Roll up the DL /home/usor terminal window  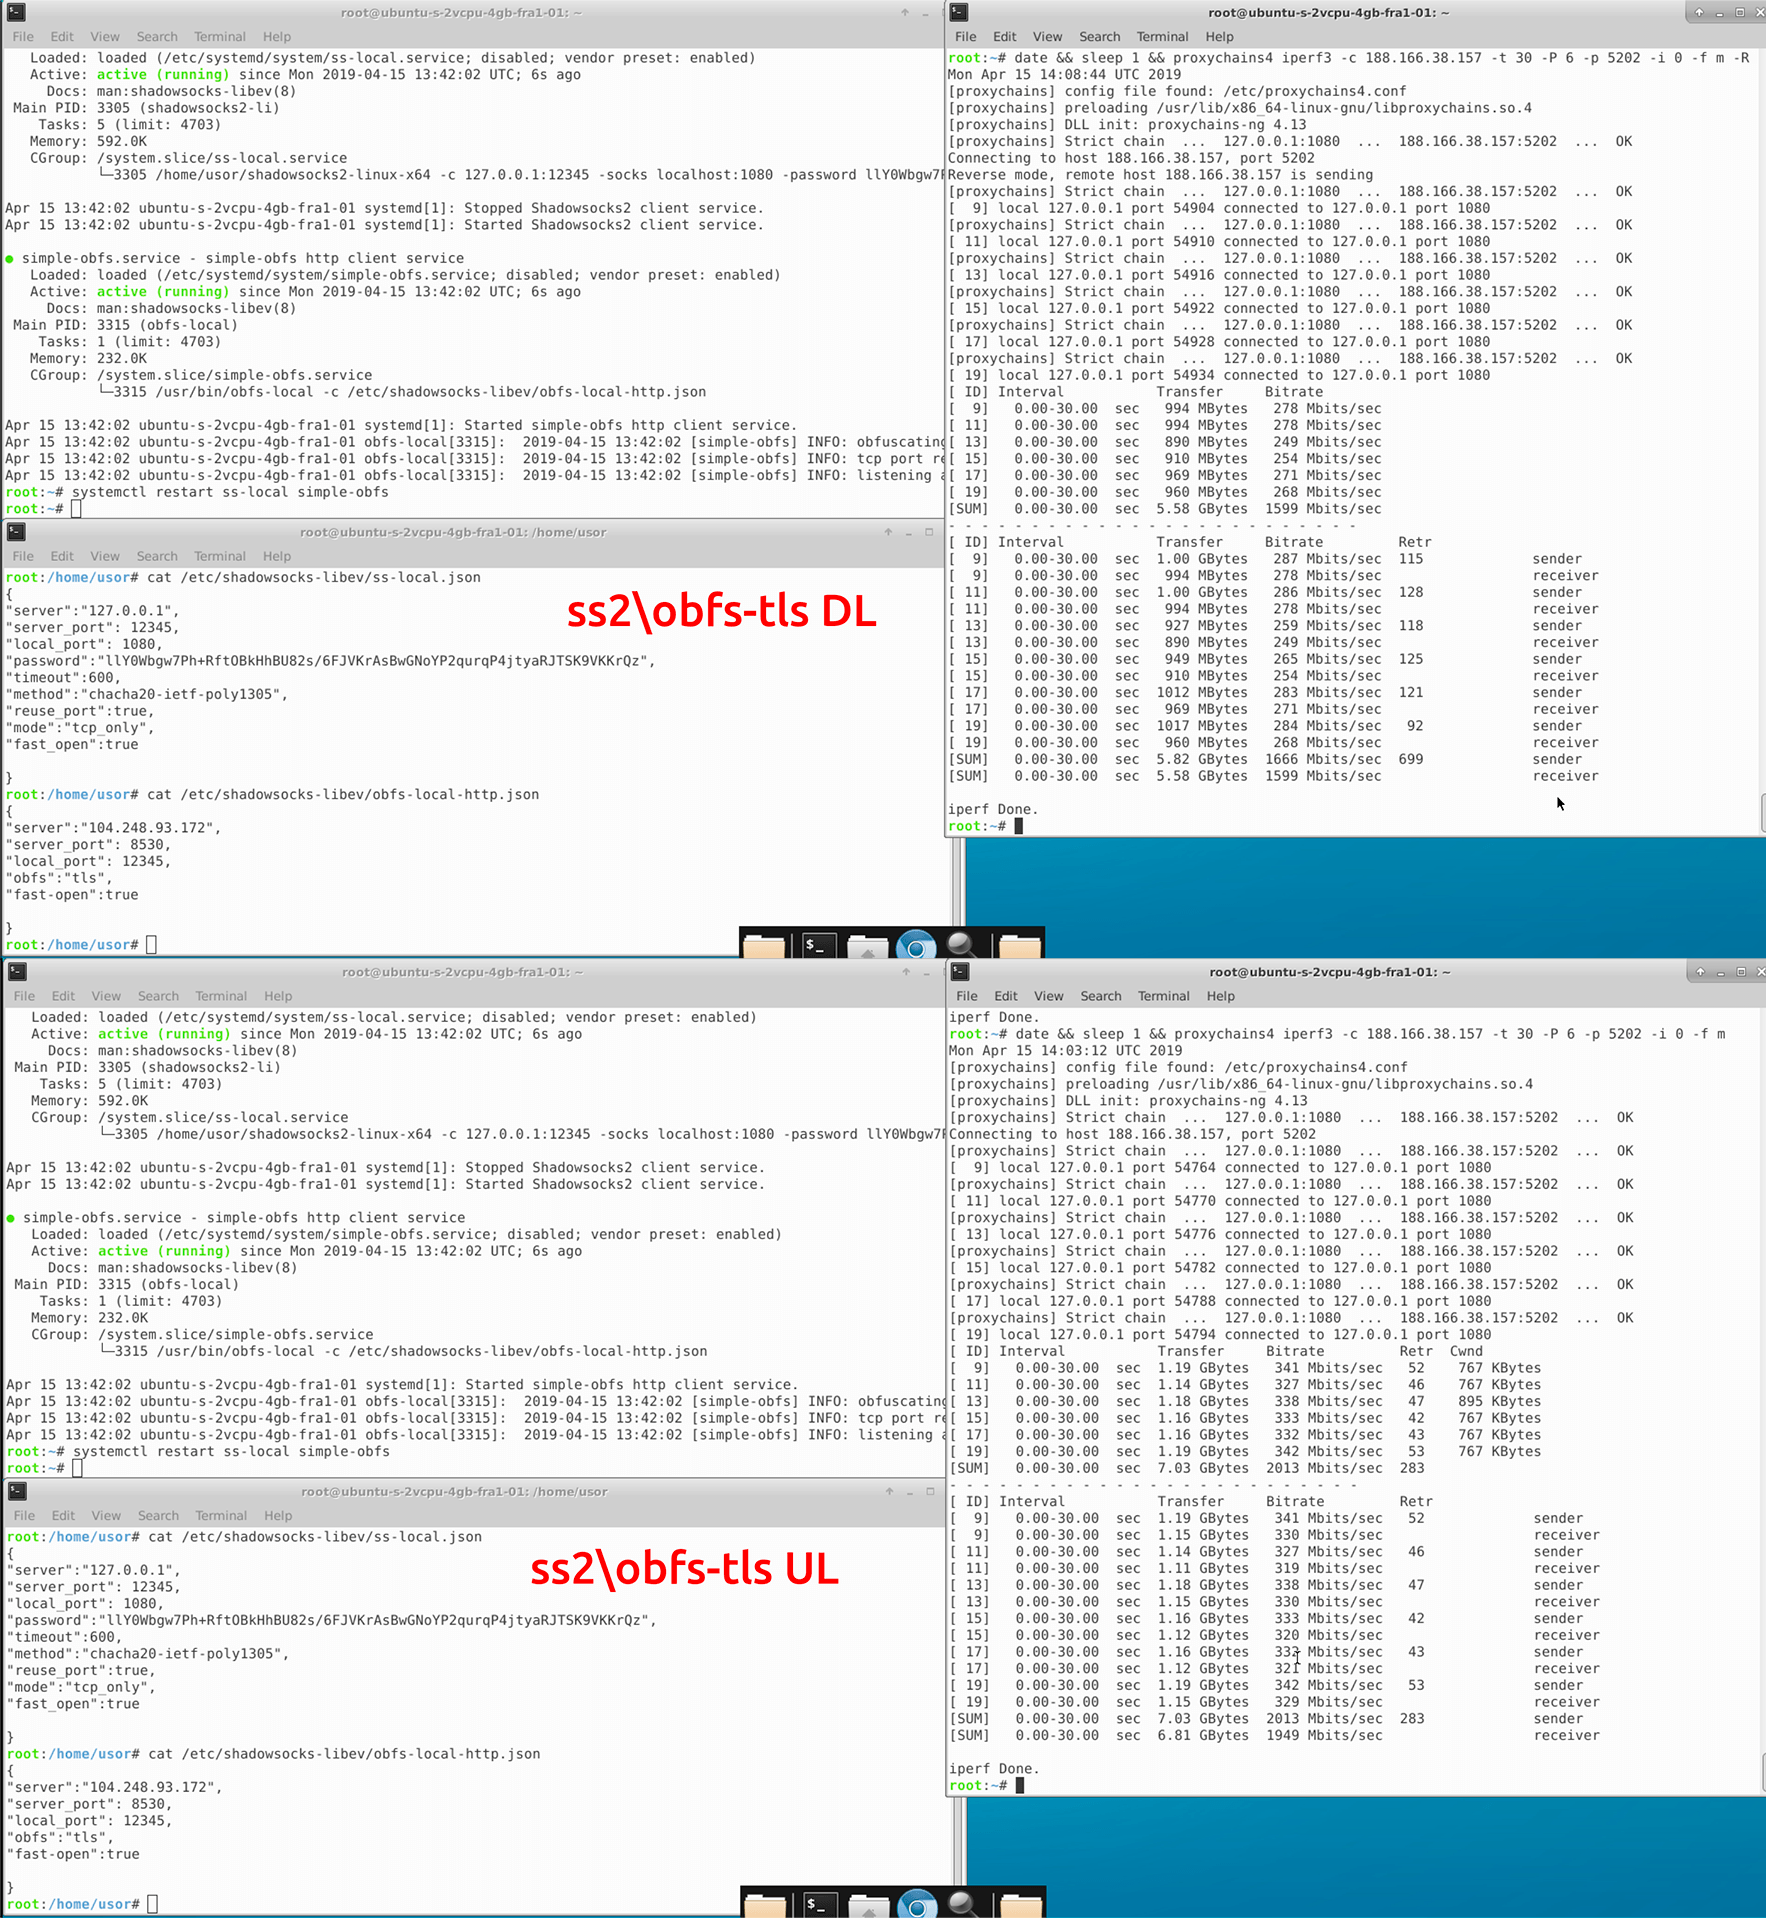888,532
